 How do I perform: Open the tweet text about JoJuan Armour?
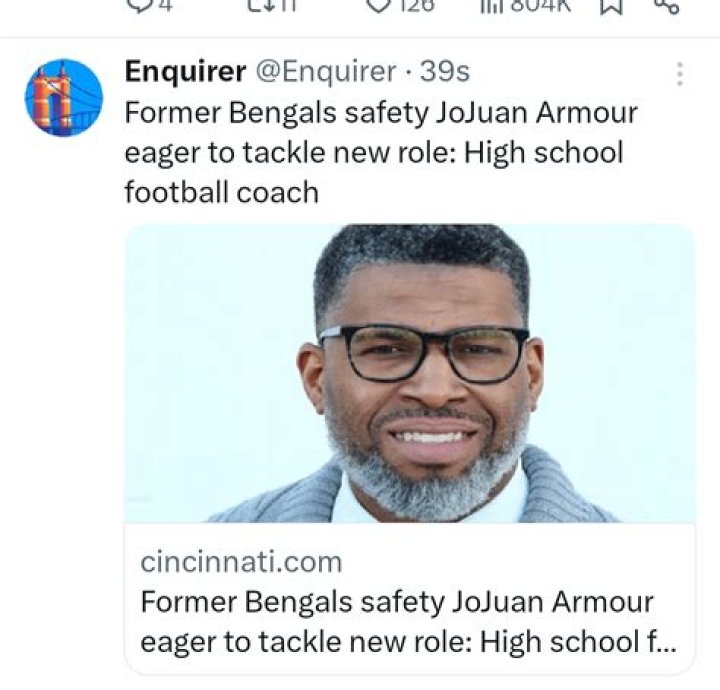coord(380,151)
